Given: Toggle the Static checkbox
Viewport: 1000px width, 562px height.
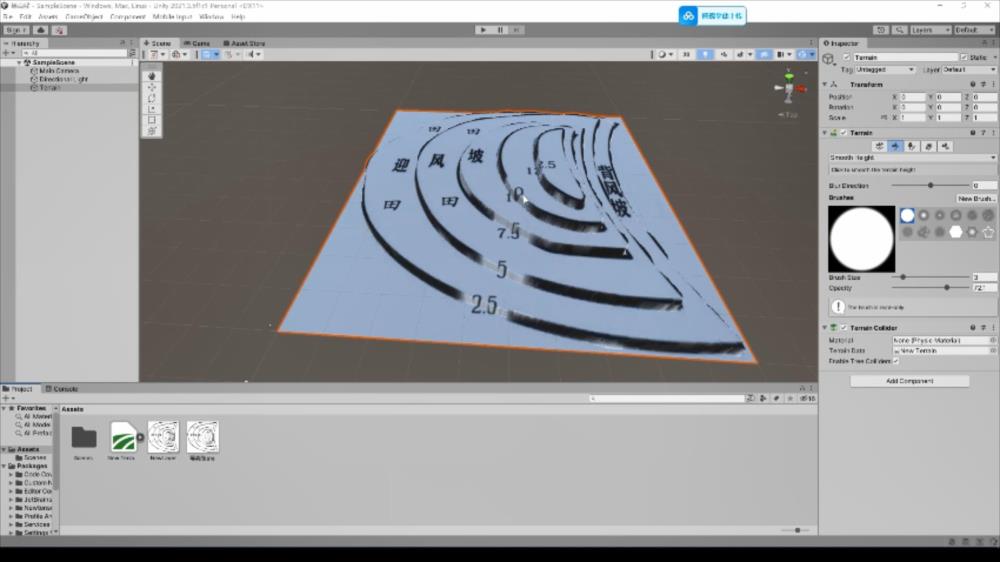Looking at the screenshot, I should 964,57.
